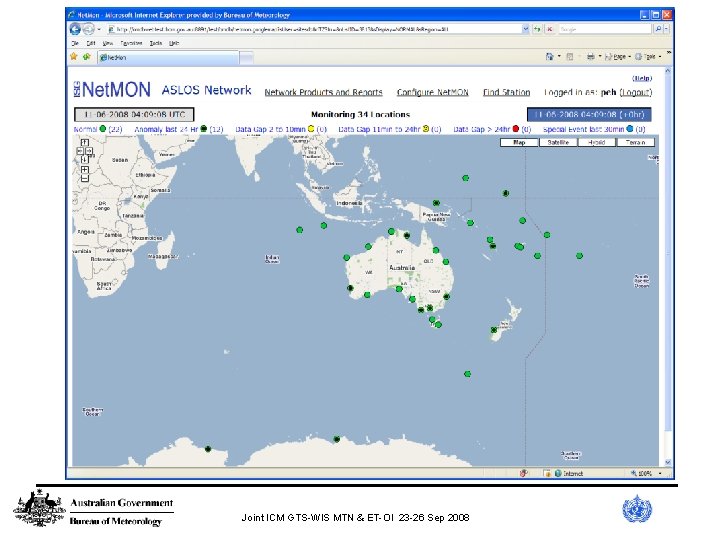Zoom out the map with the minus control
The image size is (720, 540).
click(84, 179)
